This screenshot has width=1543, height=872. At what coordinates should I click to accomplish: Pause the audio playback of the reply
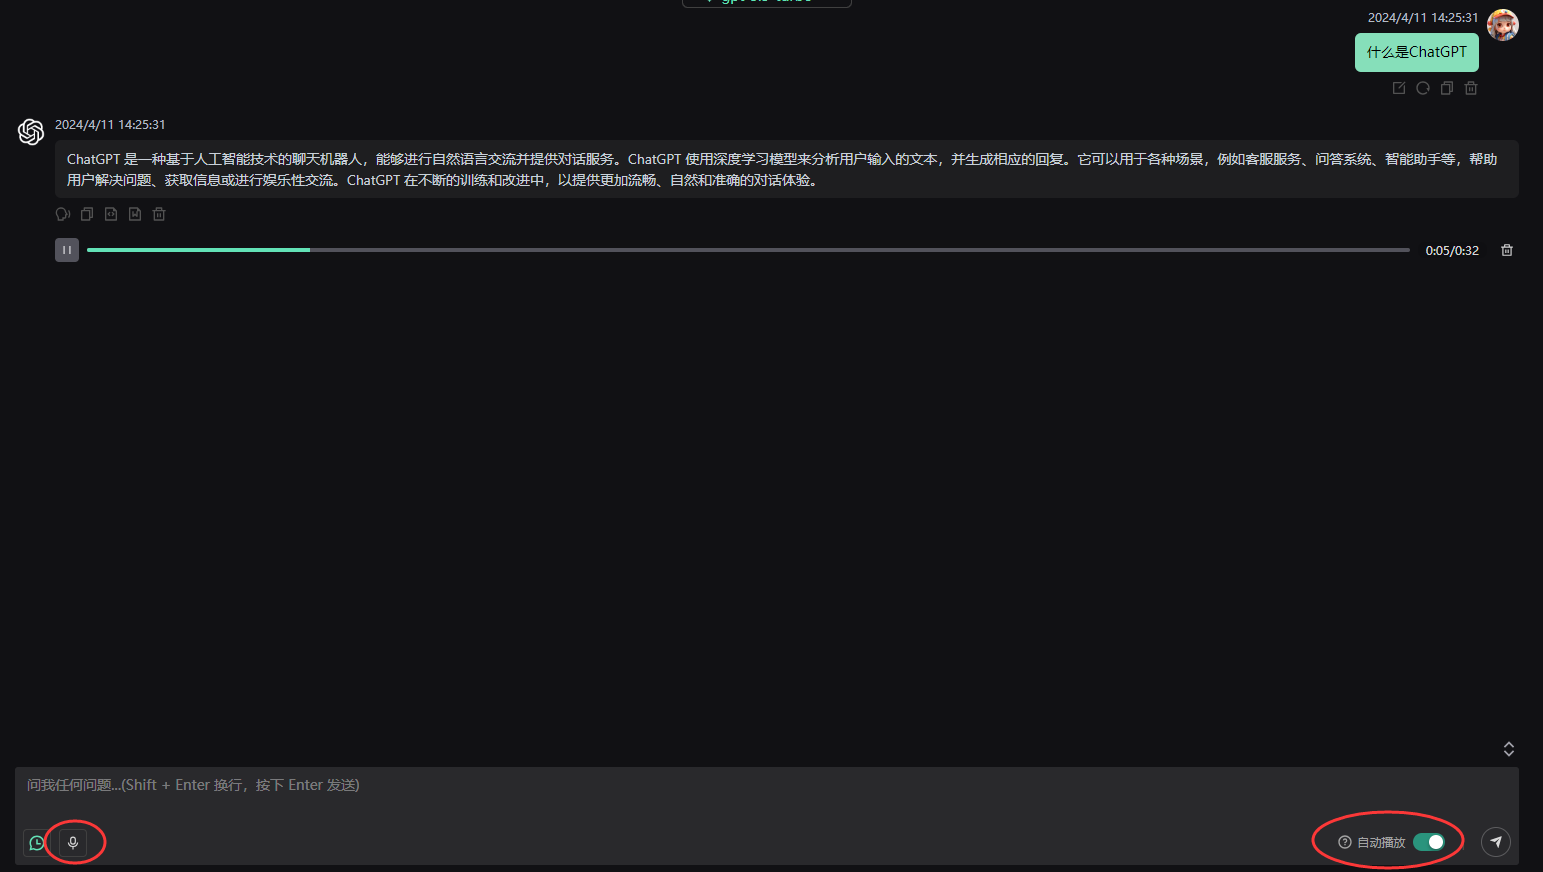67,250
